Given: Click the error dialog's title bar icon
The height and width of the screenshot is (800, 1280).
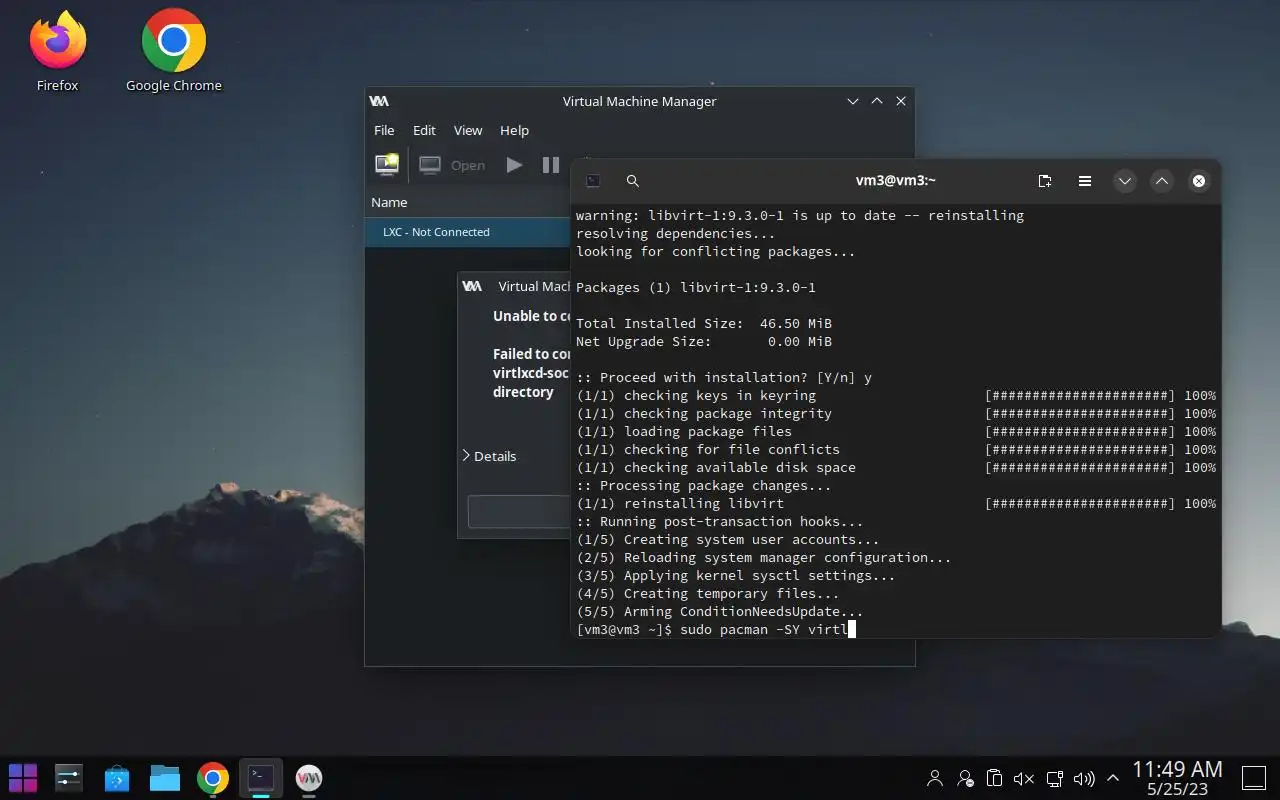Looking at the screenshot, I should [x=472, y=286].
